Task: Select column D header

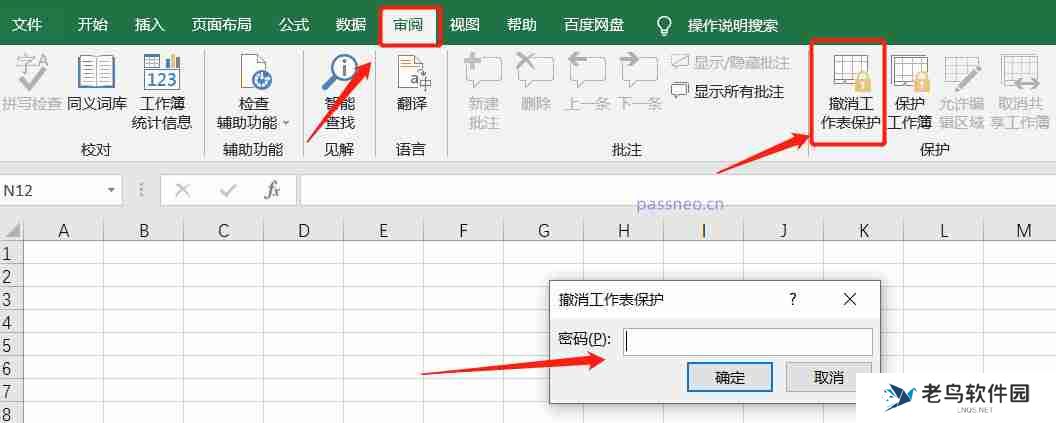Action: 304,232
